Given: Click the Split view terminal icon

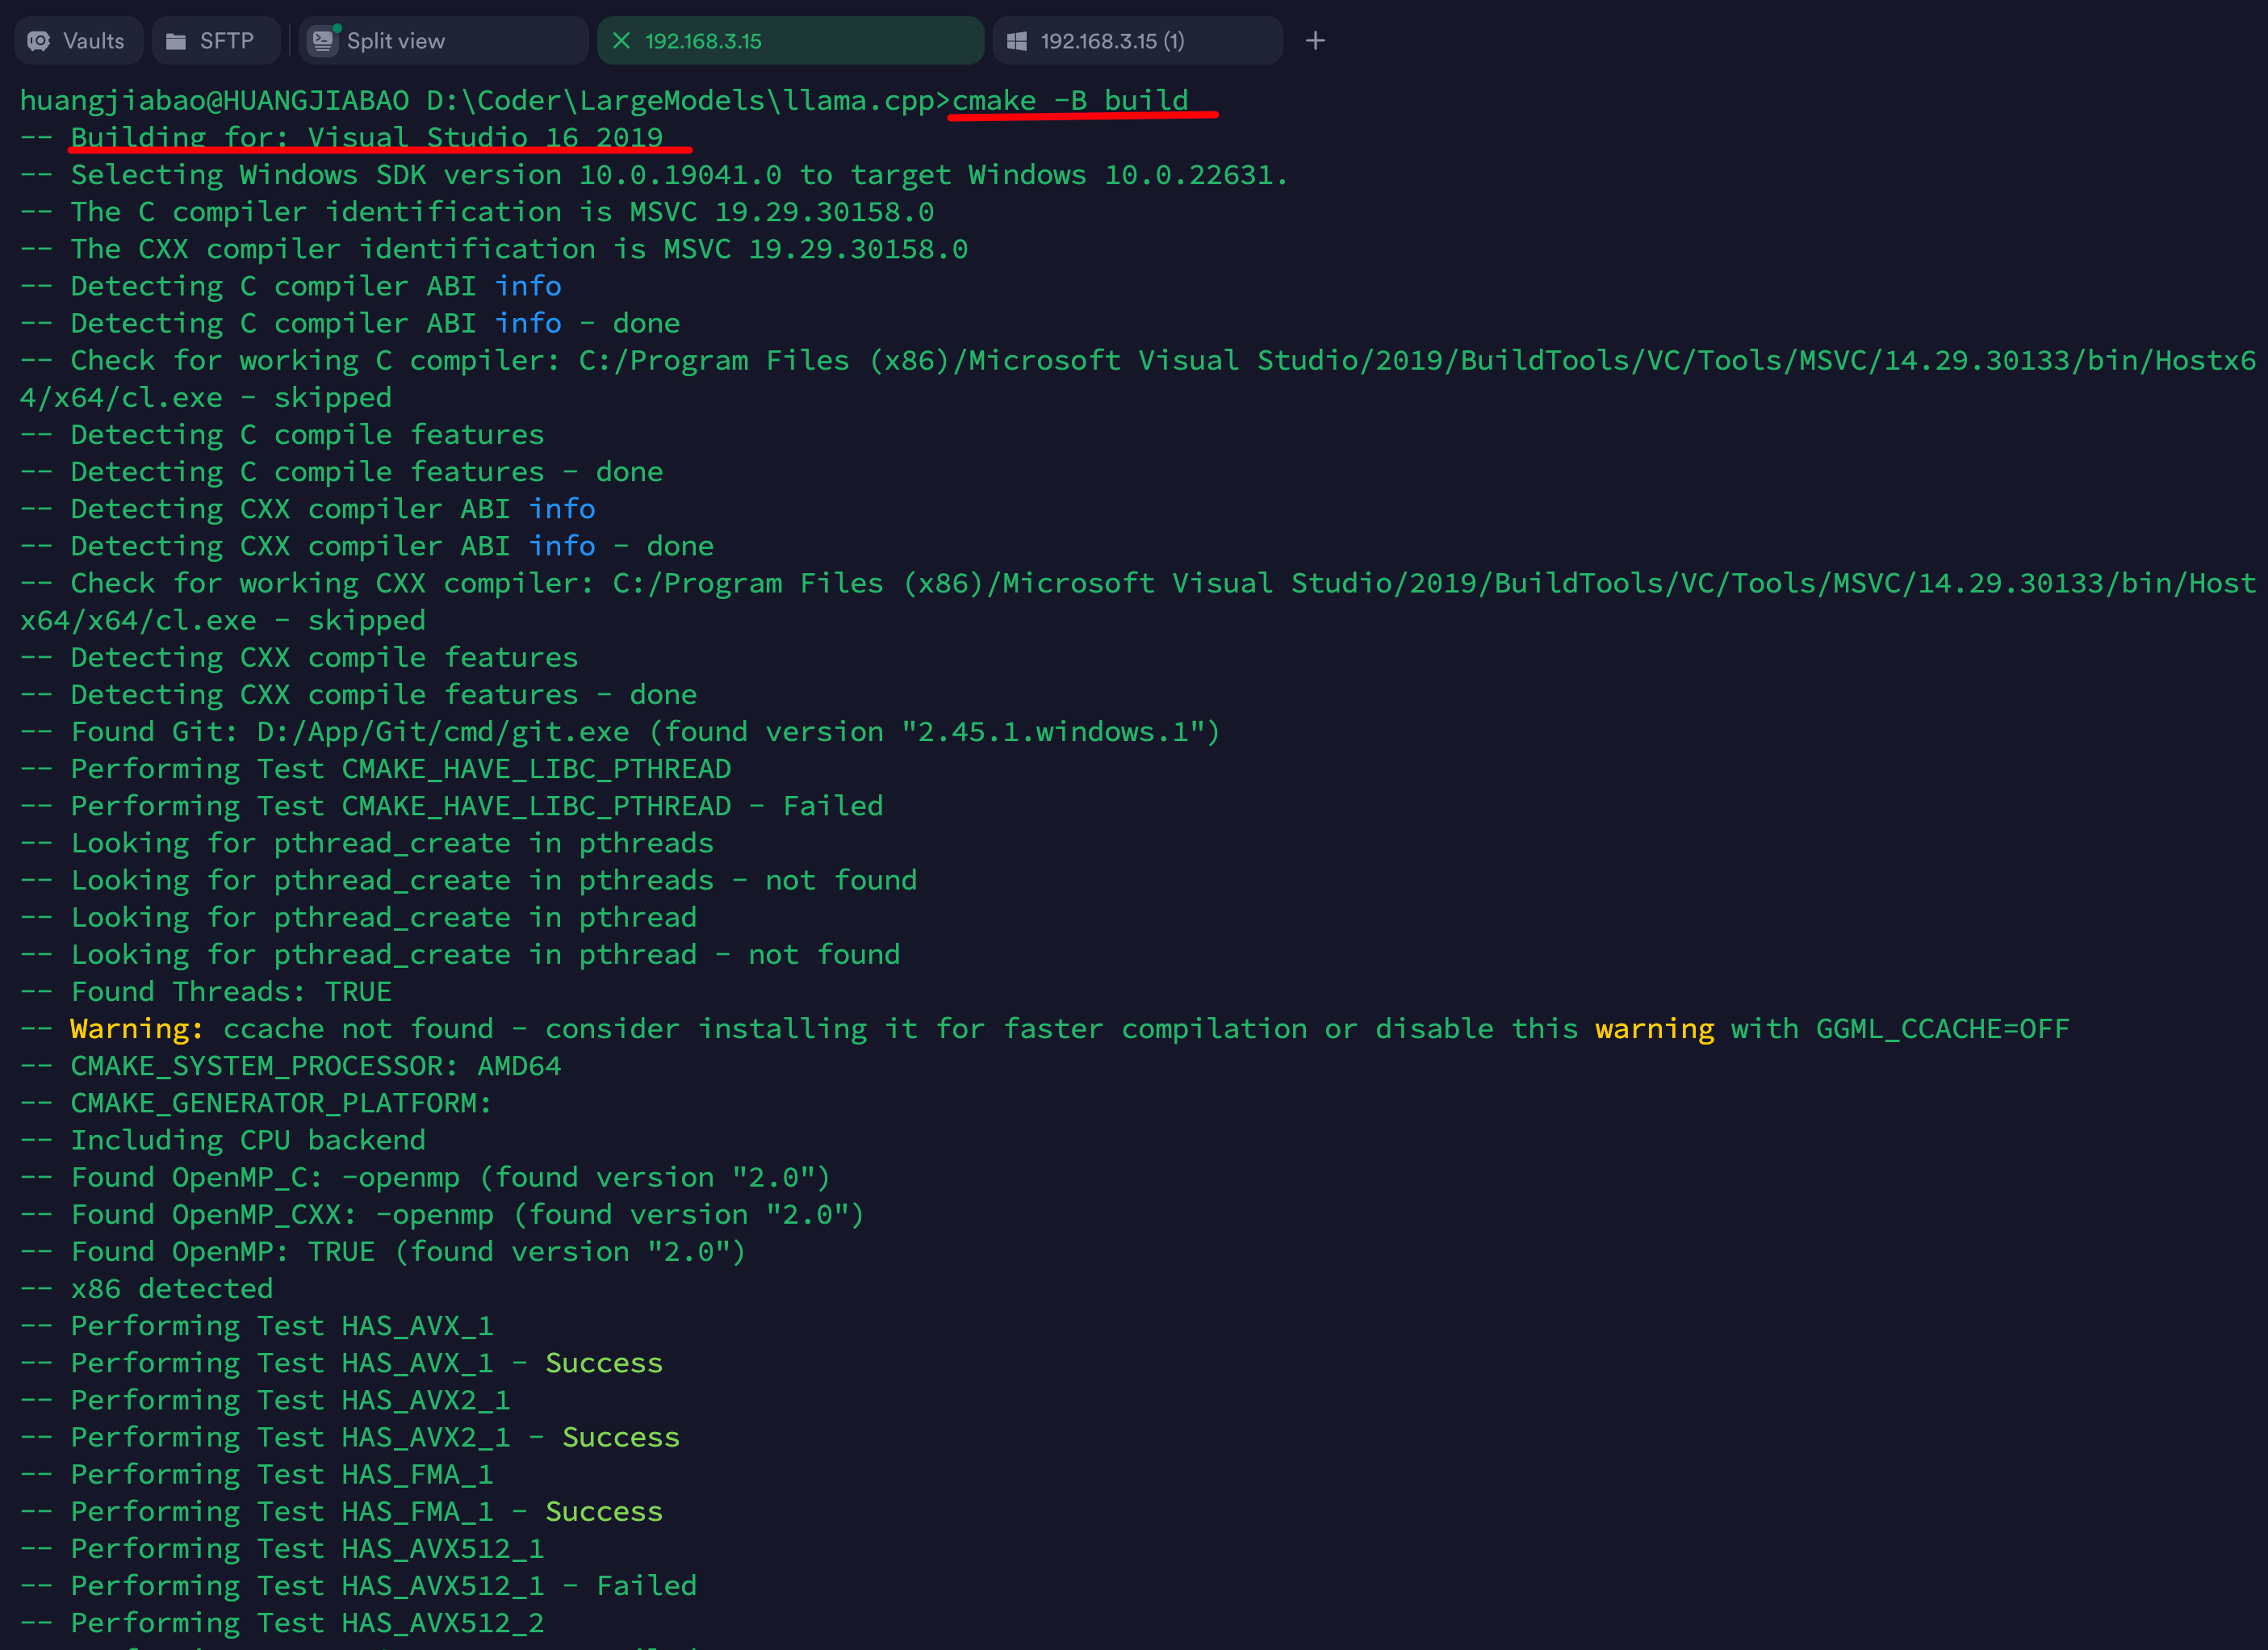Looking at the screenshot, I should point(323,41).
